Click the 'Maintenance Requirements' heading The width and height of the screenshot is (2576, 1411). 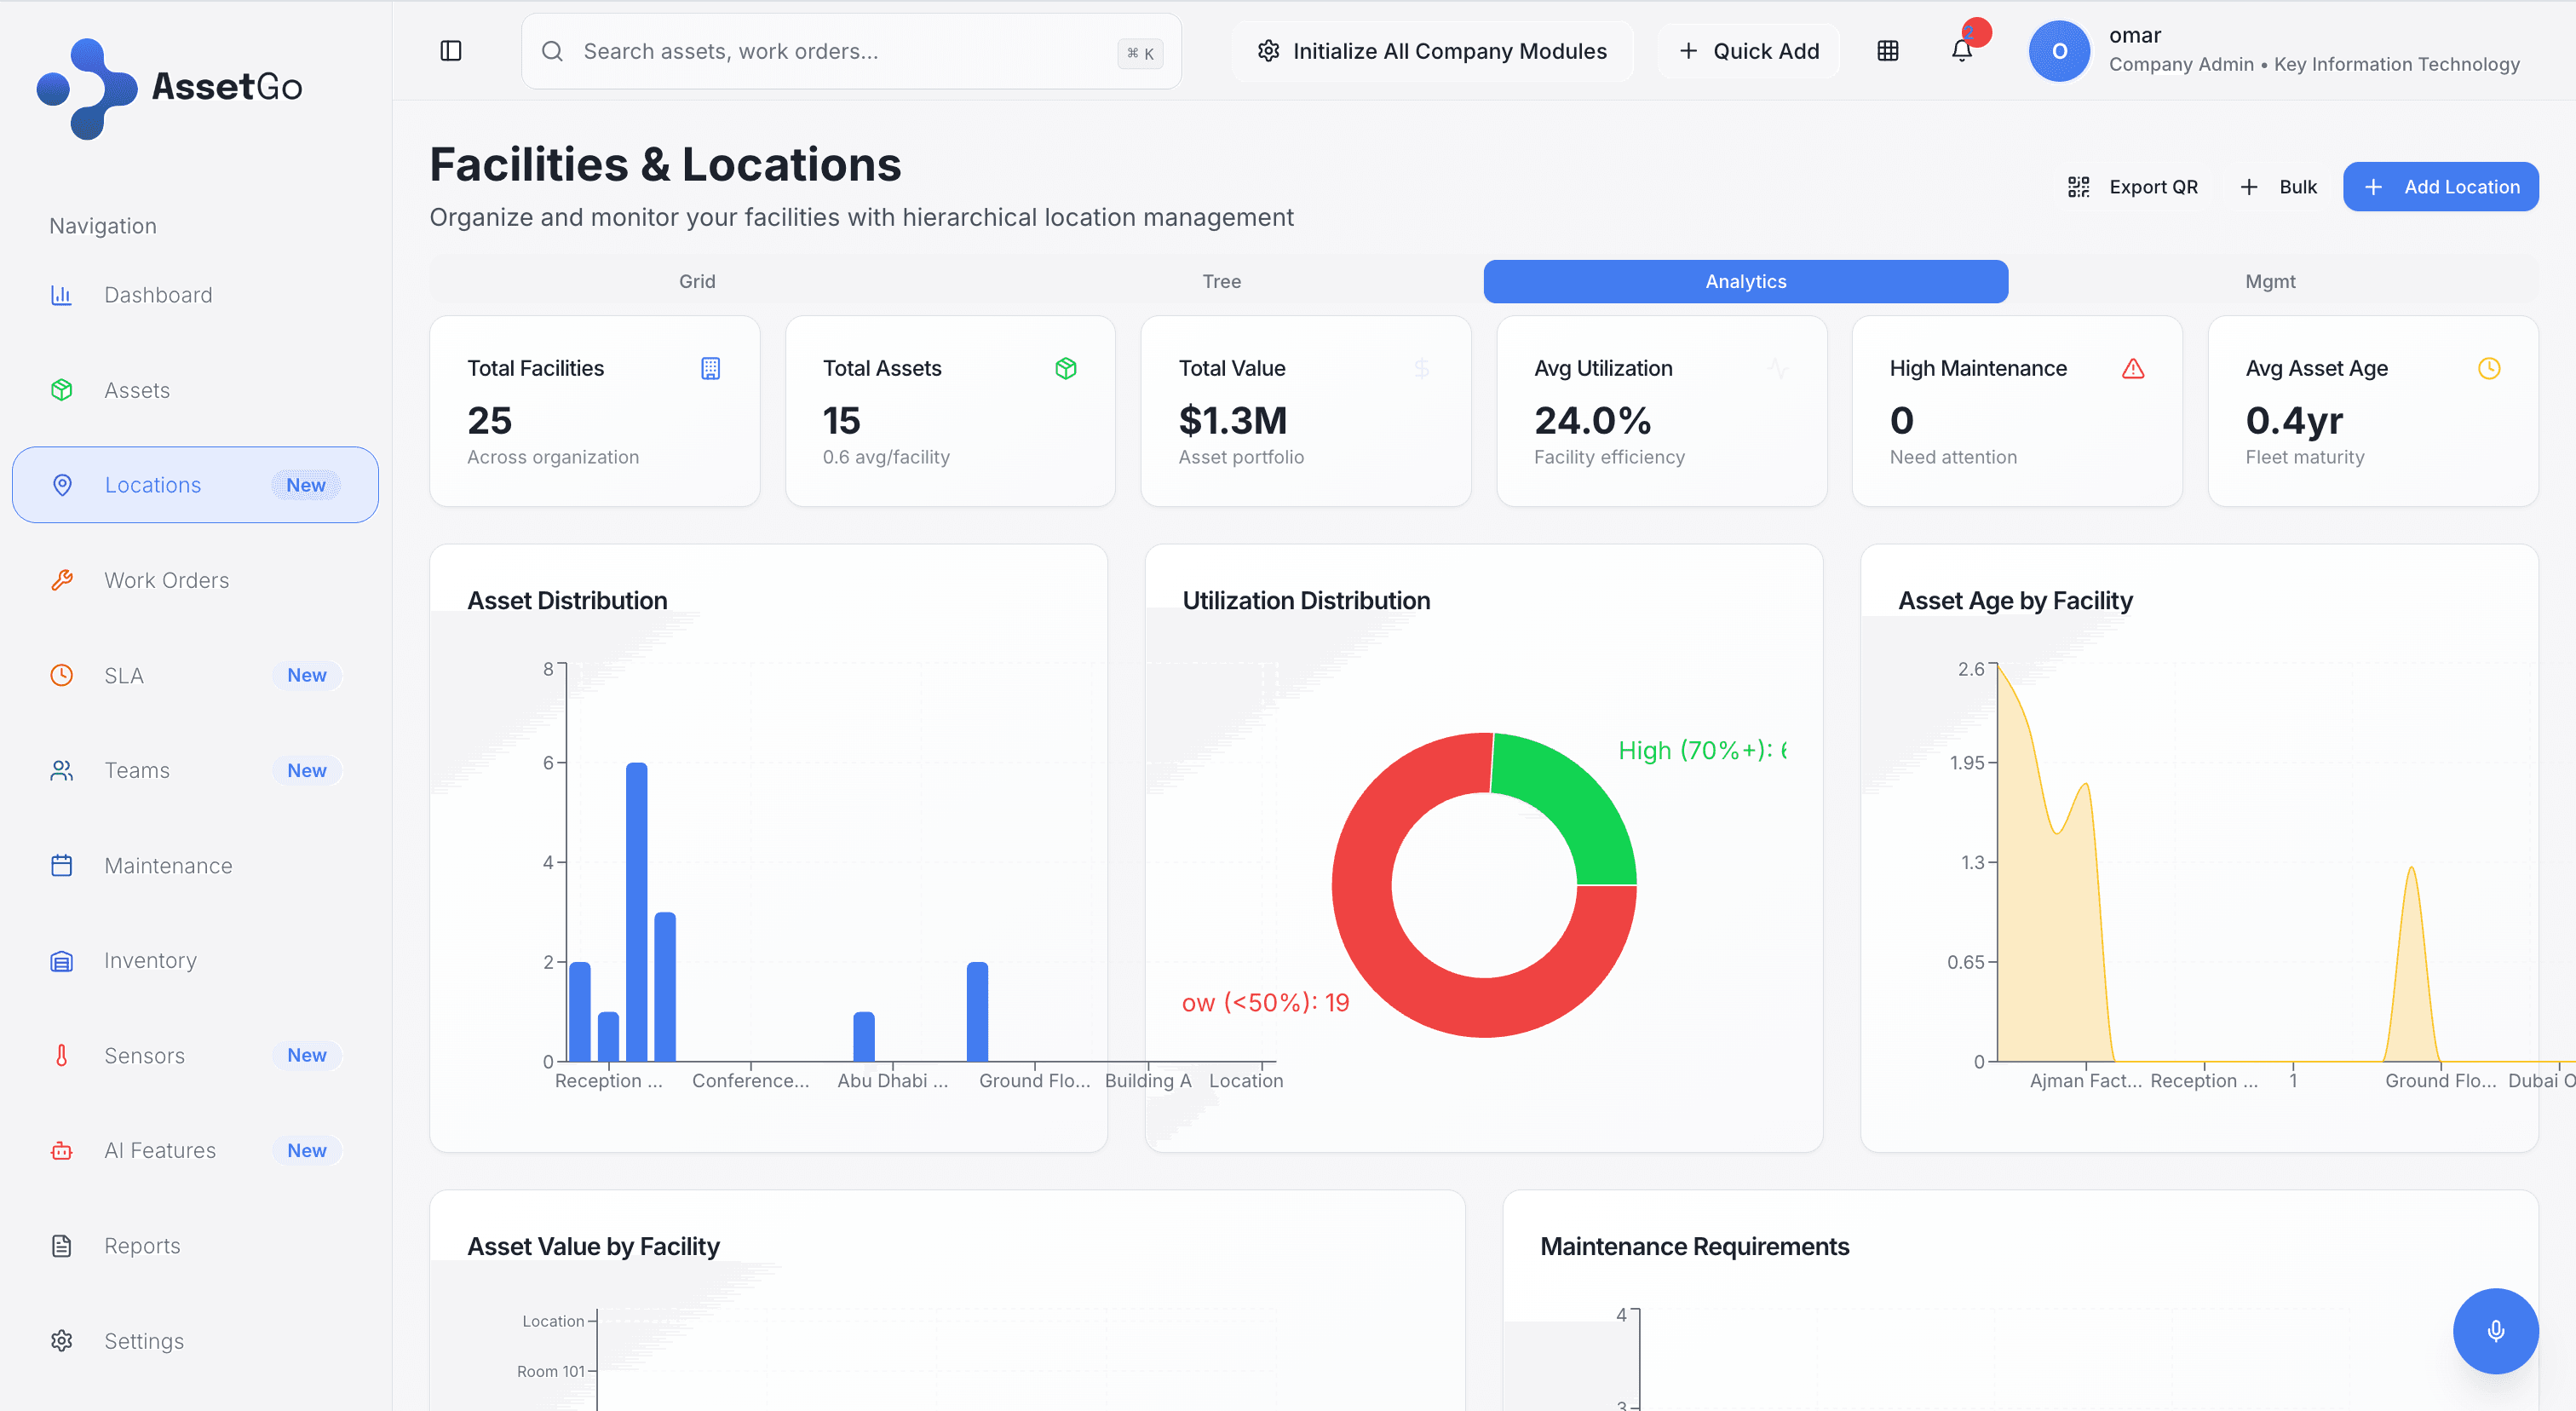[x=1694, y=1247]
